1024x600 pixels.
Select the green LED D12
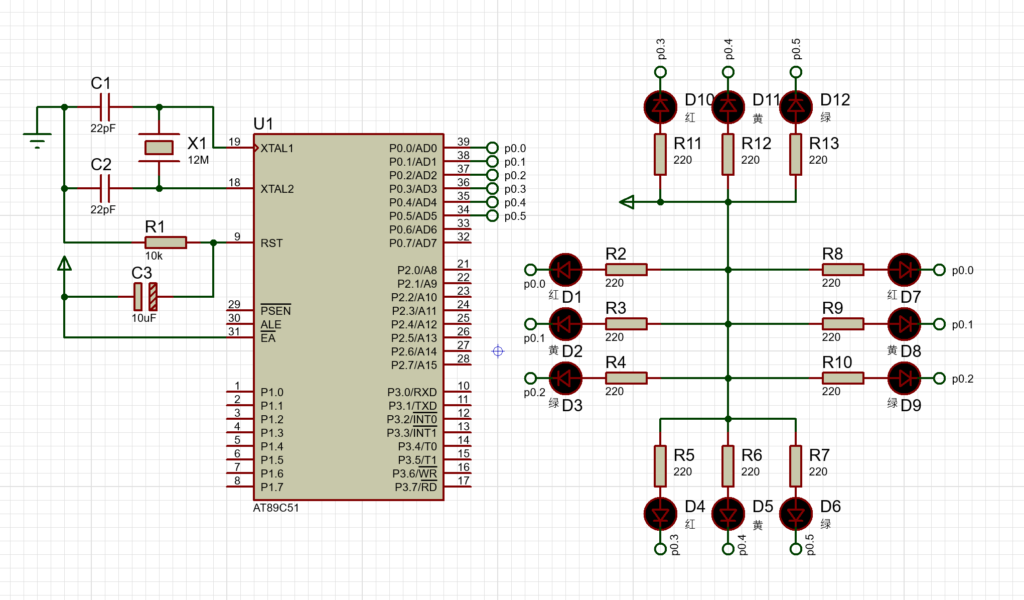pos(797,104)
